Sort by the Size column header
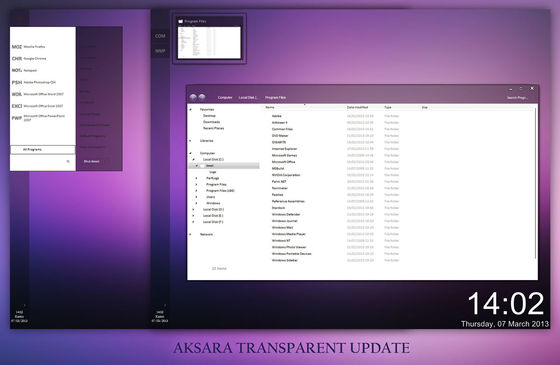Screen dimensions: 560x365 click(x=425, y=107)
